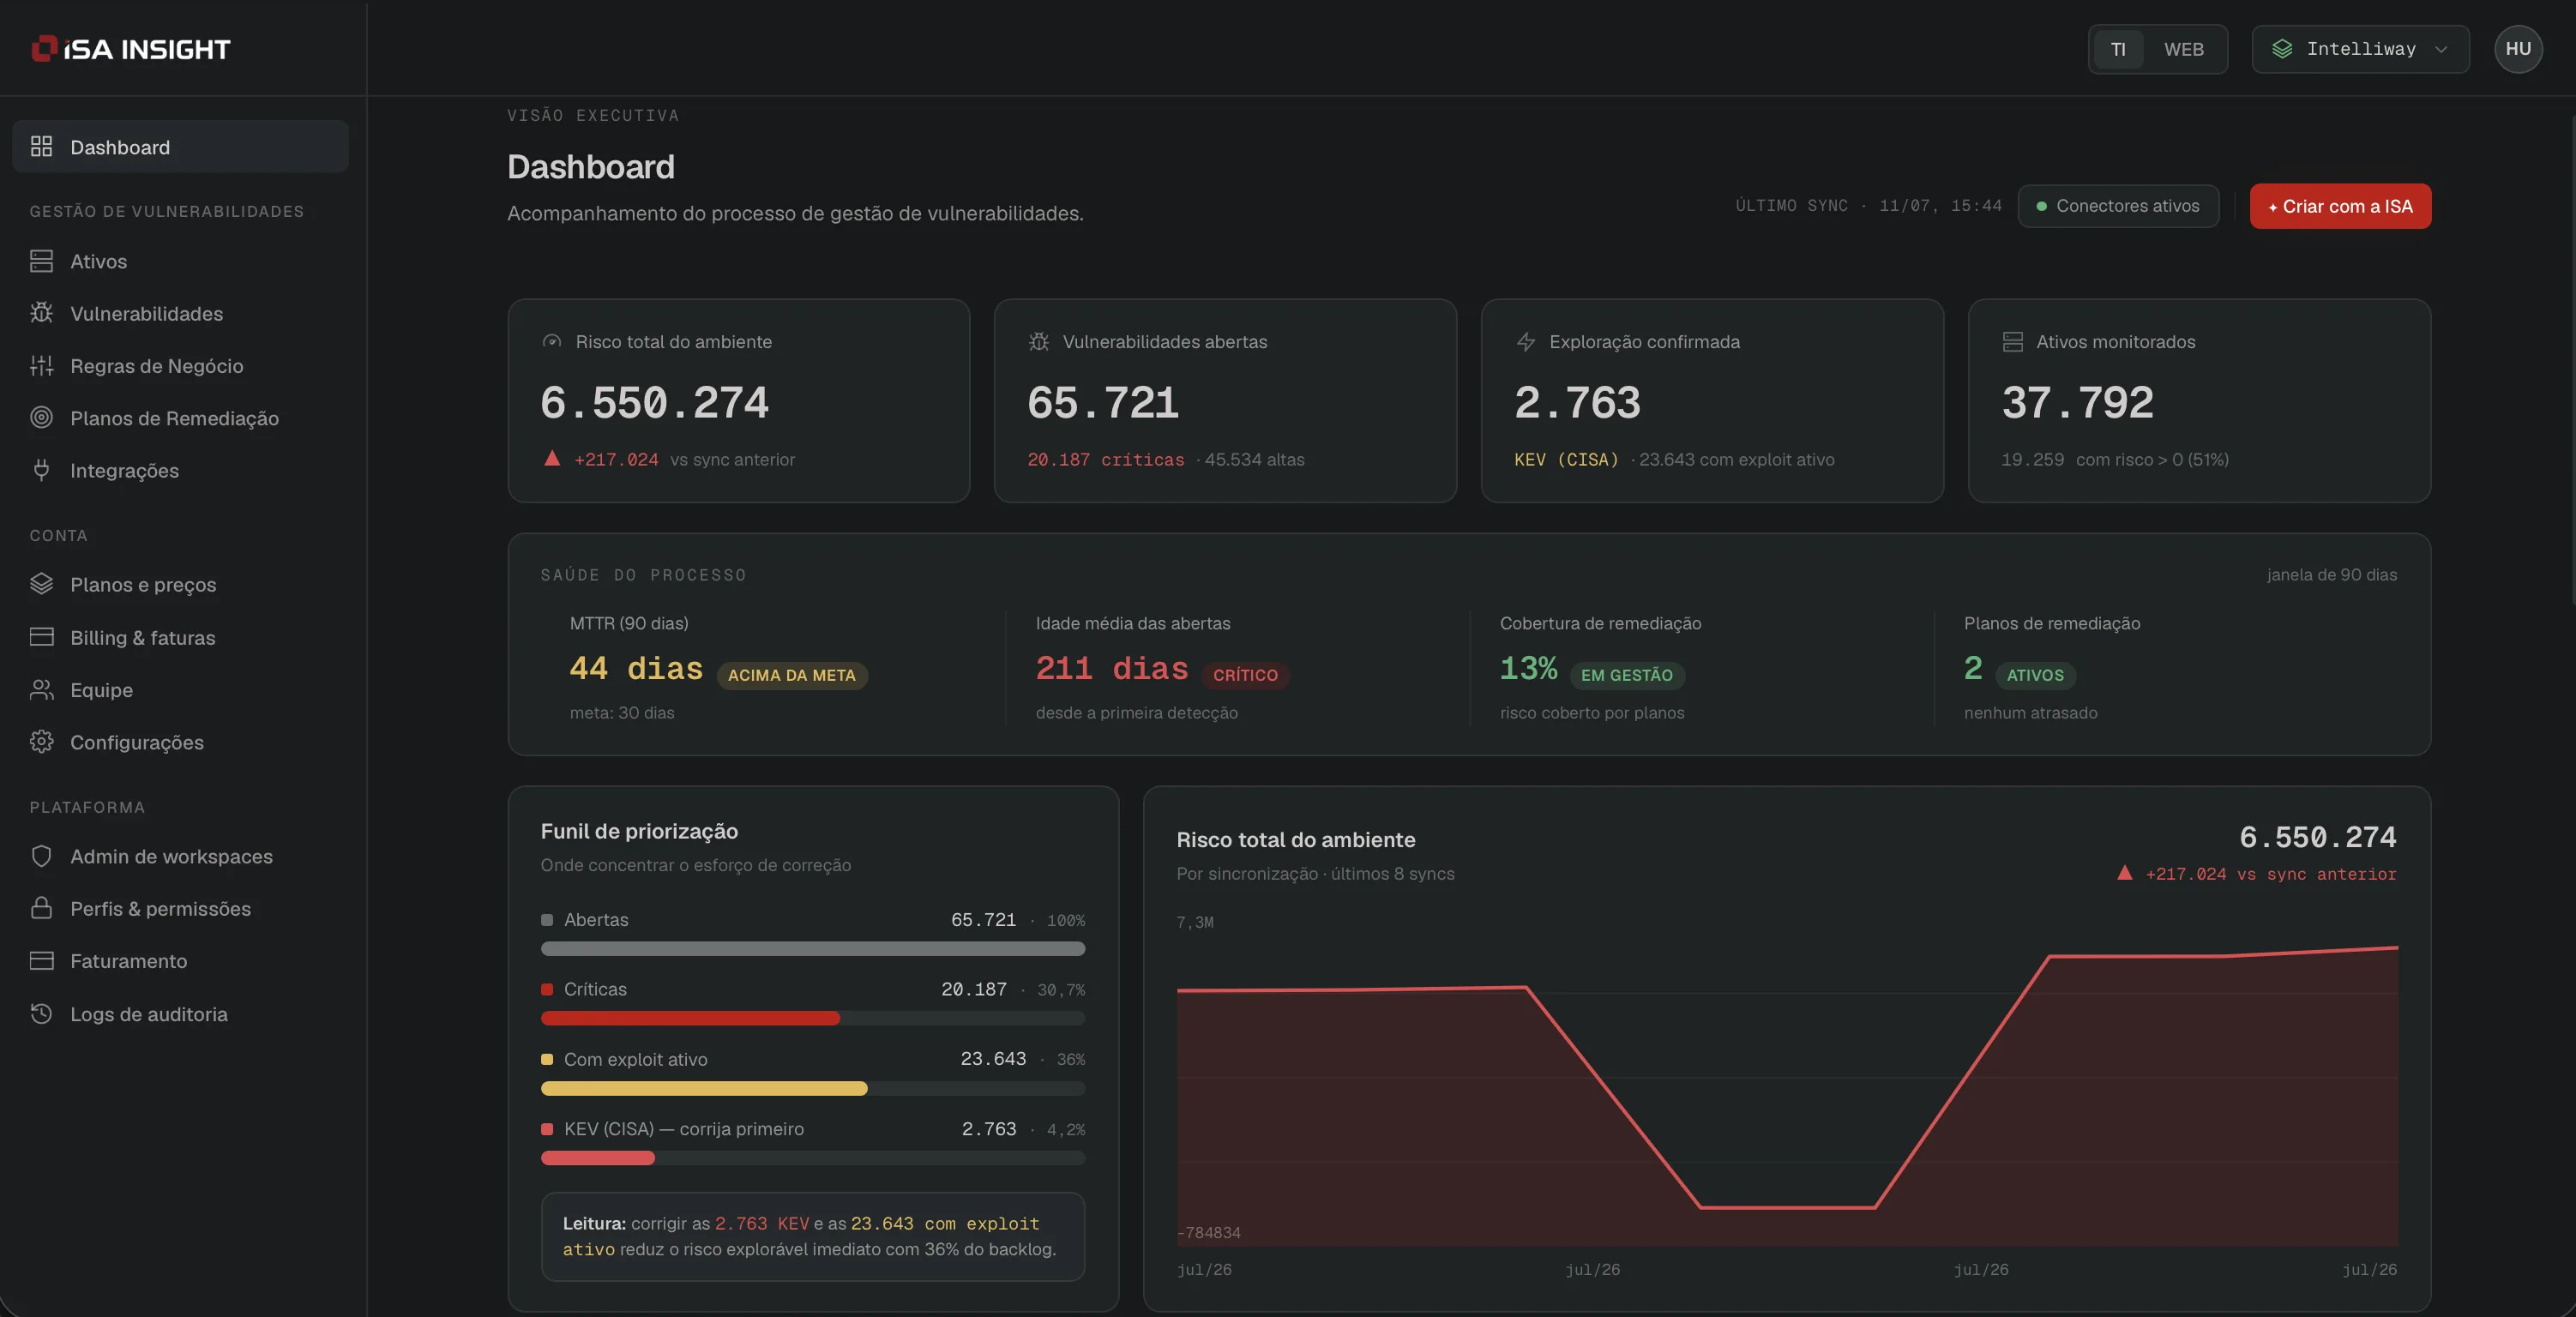Select Regras de Negócio in sidebar
2576x1317 pixels.
tap(181, 366)
